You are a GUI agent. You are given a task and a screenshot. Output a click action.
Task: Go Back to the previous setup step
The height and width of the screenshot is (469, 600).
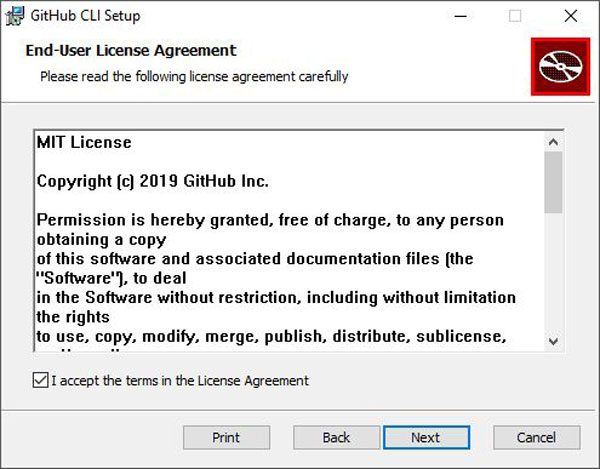336,437
